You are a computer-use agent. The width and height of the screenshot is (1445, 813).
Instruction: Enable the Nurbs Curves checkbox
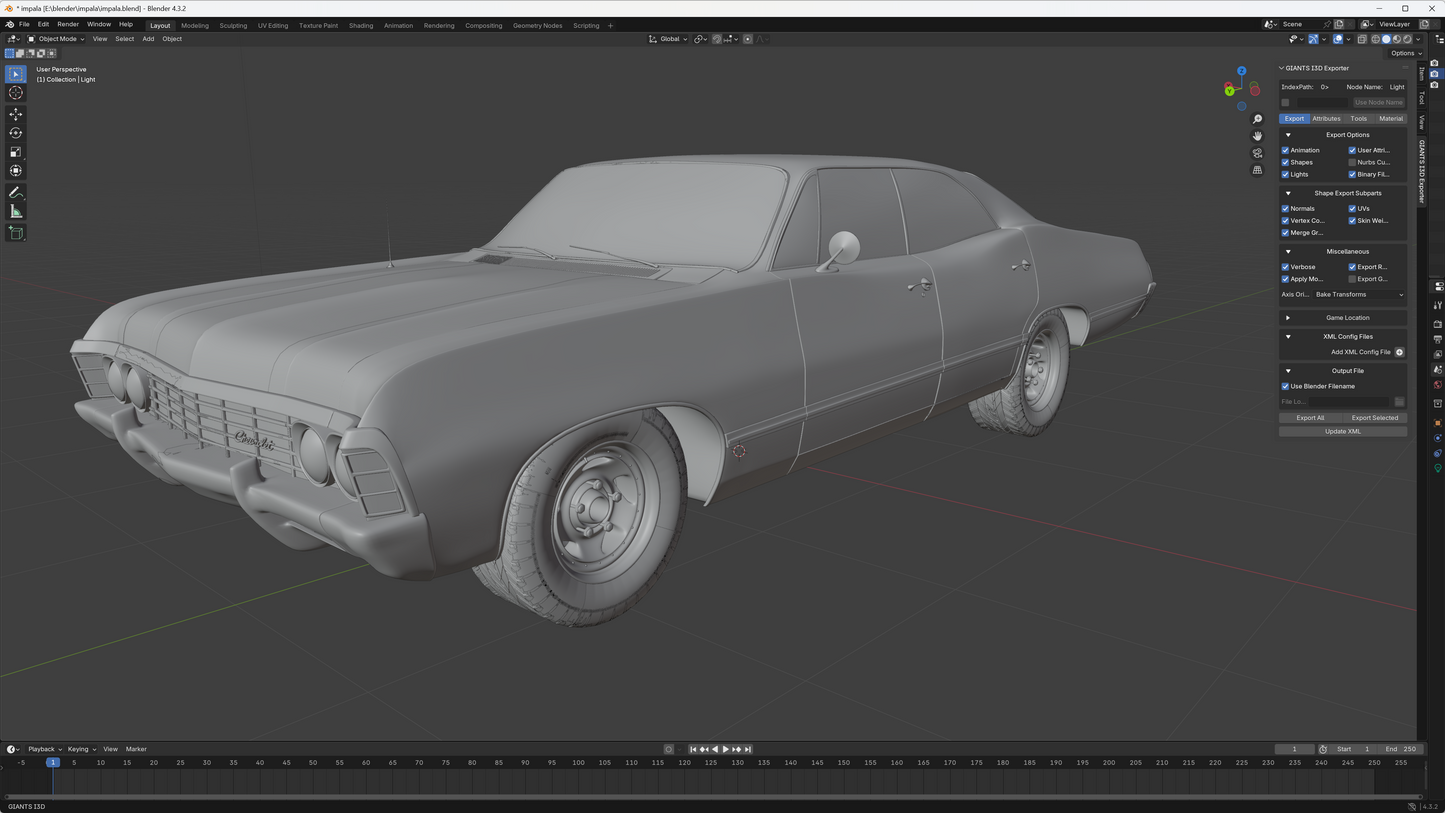click(x=1352, y=162)
